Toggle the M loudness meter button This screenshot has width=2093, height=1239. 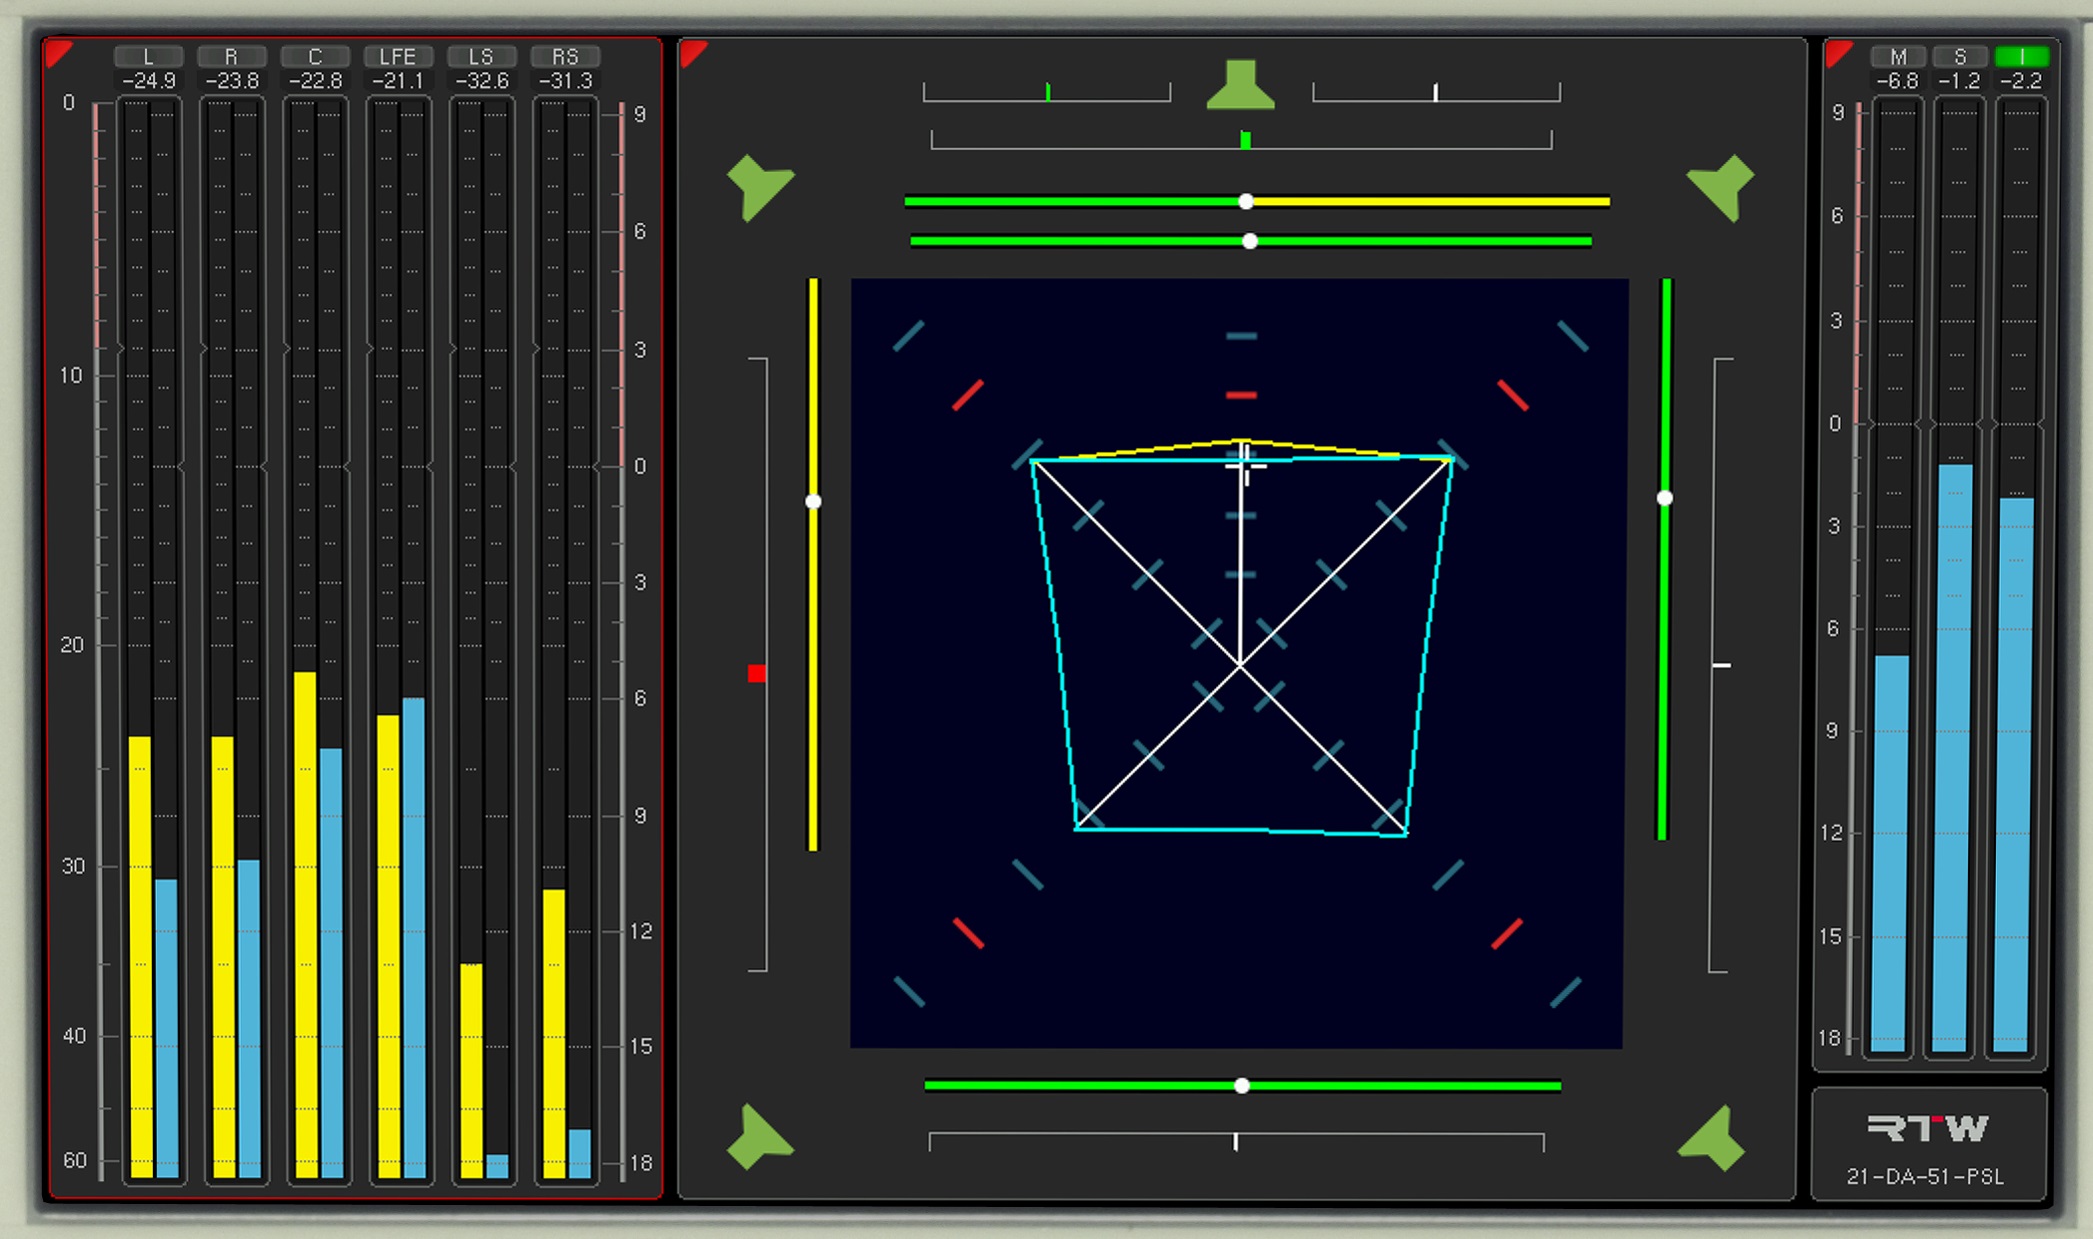1898,56
